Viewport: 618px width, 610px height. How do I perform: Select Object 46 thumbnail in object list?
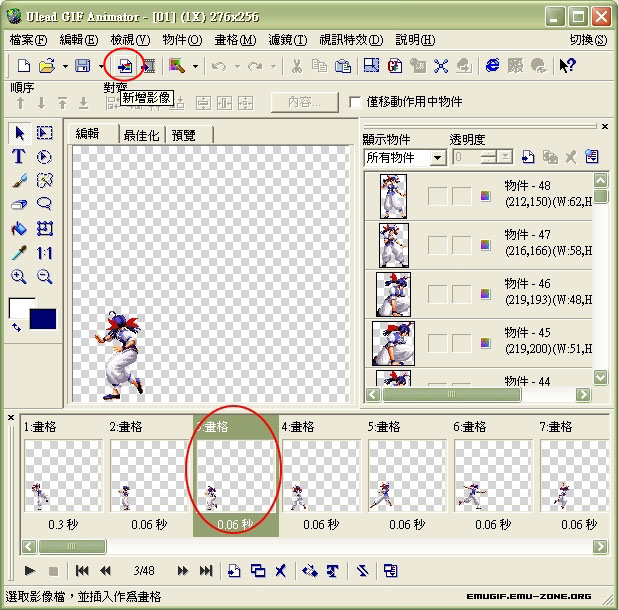tap(393, 294)
